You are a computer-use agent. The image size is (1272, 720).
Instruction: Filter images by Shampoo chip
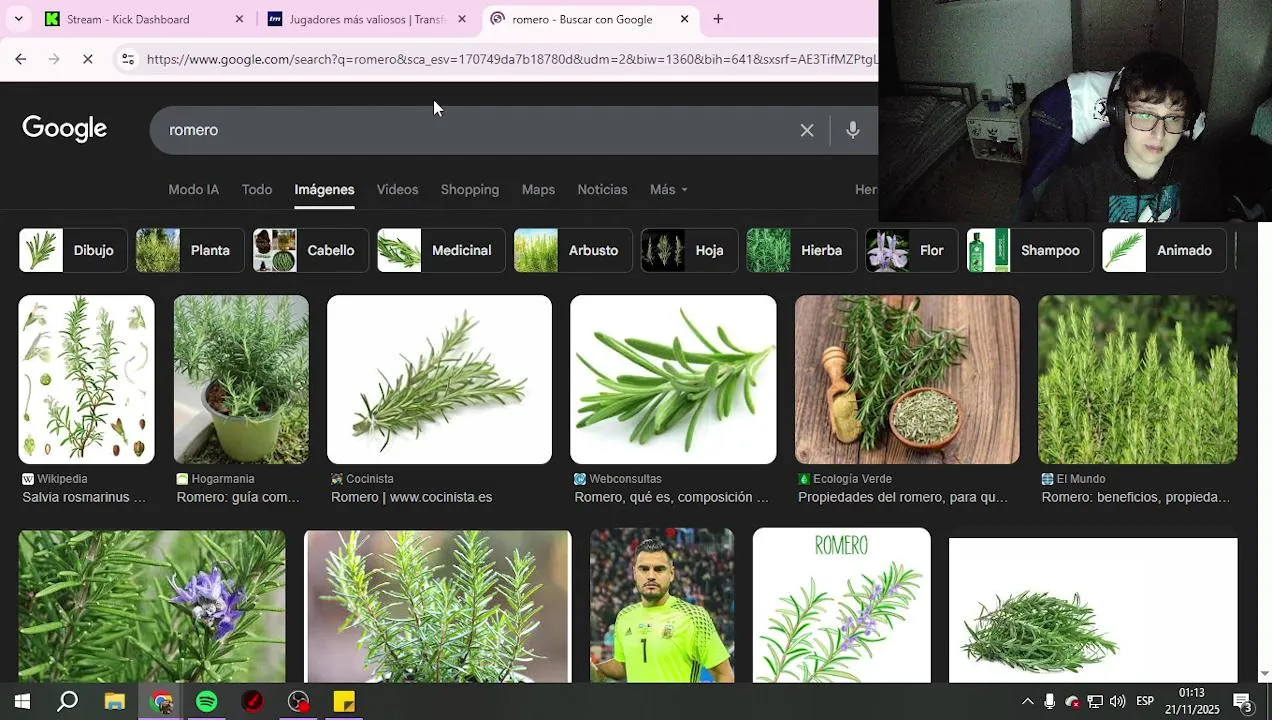(1030, 250)
